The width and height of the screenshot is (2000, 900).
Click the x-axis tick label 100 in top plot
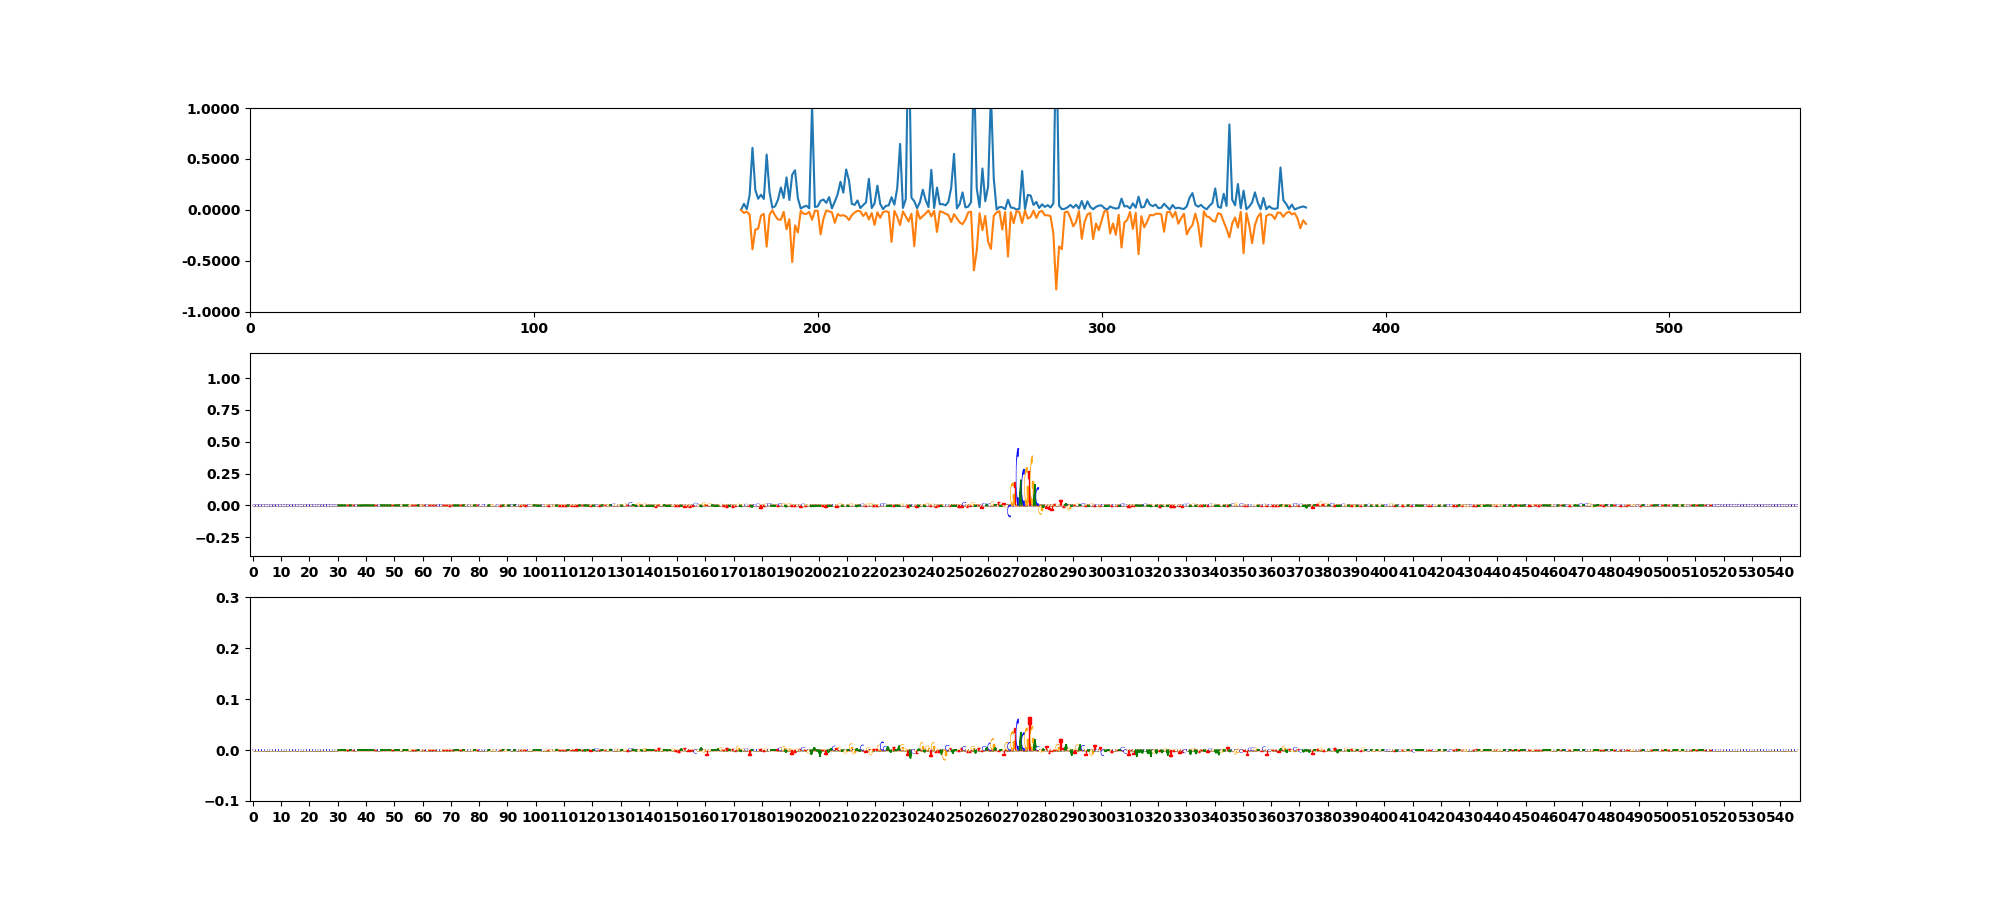point(534,328)
